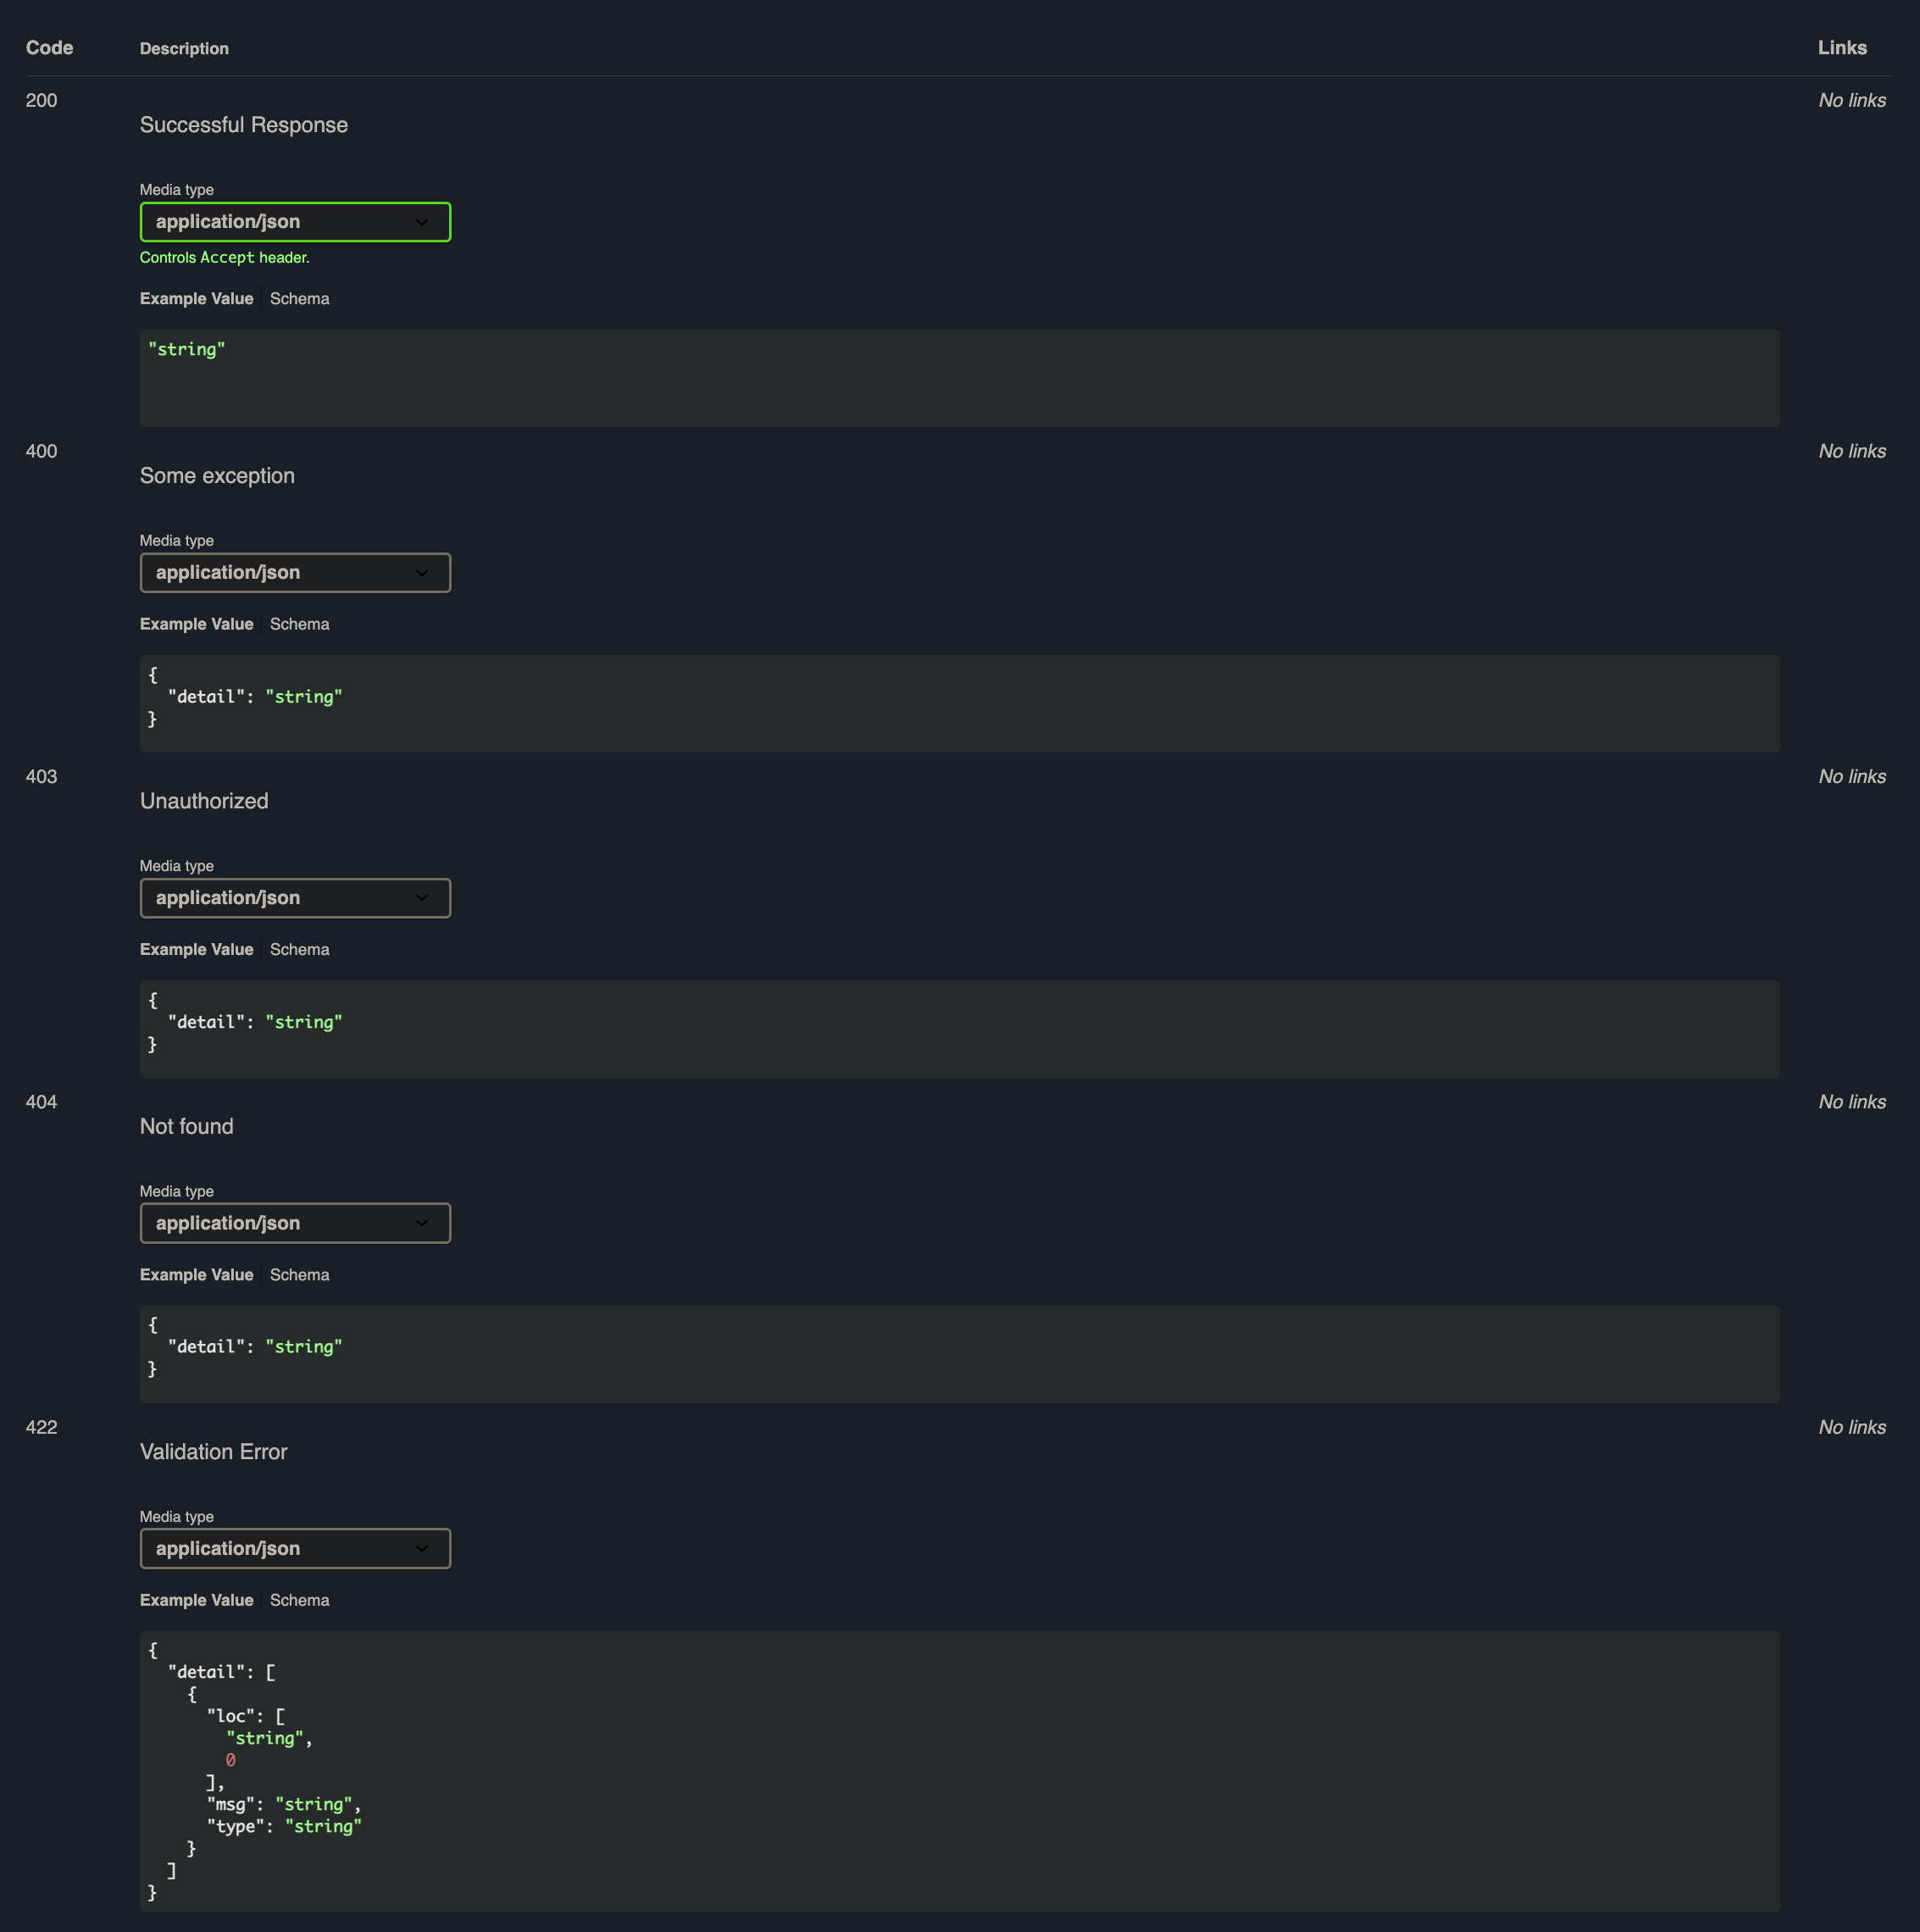Click the Successful Response description
The image size is (1920, 1932).
click(x=244, y=125)
